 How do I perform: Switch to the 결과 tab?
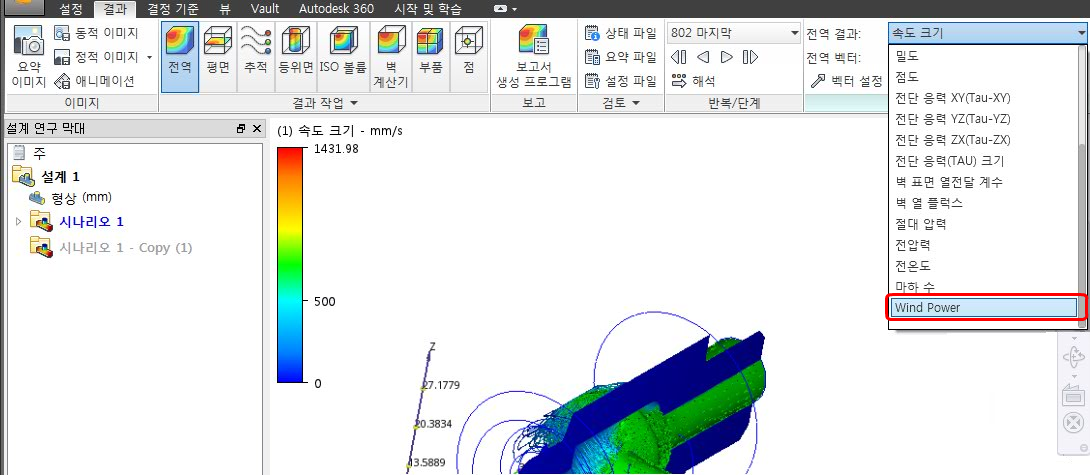pyautogui.click(x=115, y=9)
